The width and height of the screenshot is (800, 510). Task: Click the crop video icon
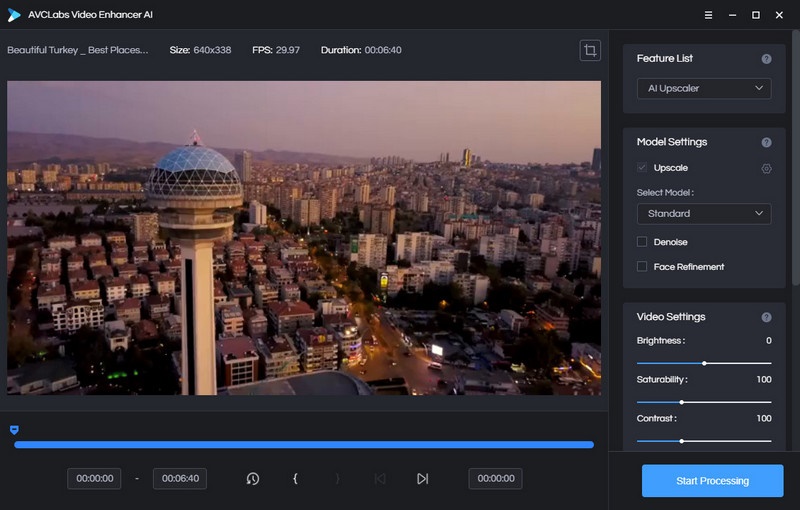click(x=590, y=50)
